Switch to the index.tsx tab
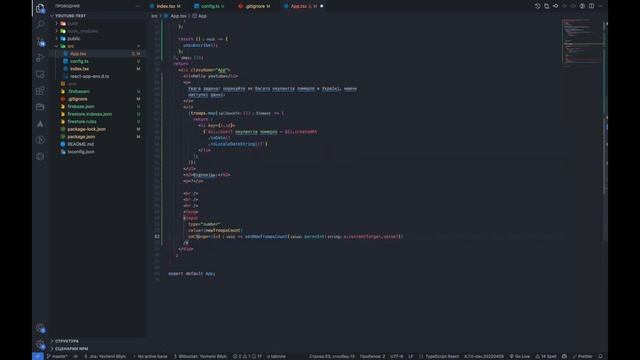Image resolution: width=640 pixels, height=360 pixels. [x=165, y=6]
